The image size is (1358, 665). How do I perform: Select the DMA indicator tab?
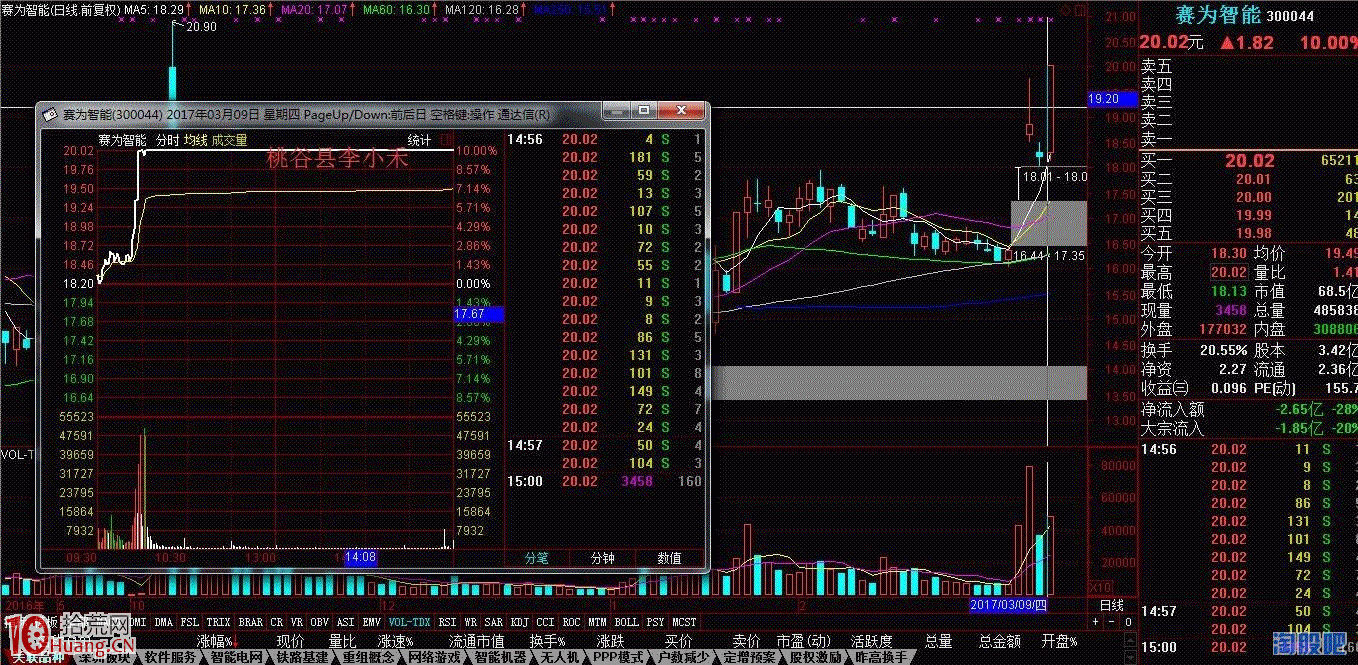[x=164, y=622]
